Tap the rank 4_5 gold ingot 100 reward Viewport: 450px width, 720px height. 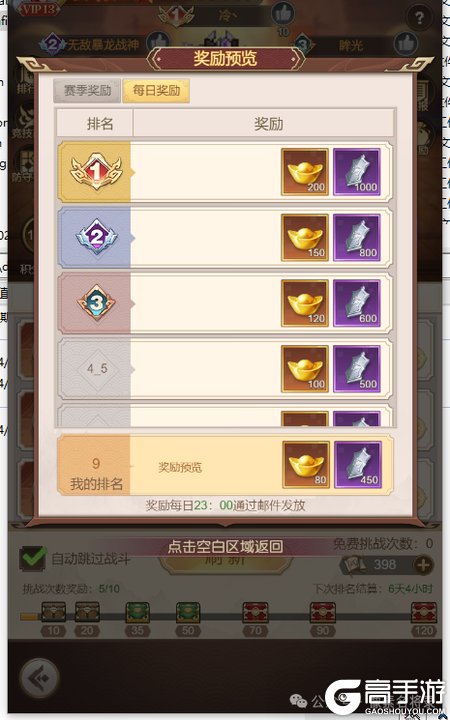(x=305, y=369)
